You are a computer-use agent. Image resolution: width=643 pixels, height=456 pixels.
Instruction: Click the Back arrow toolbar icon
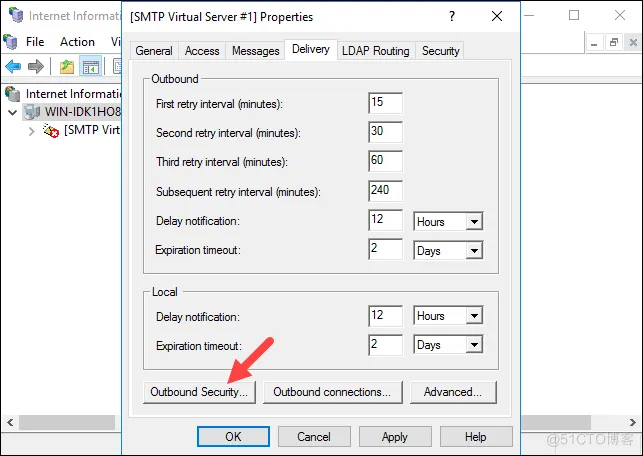coord(13,66)
